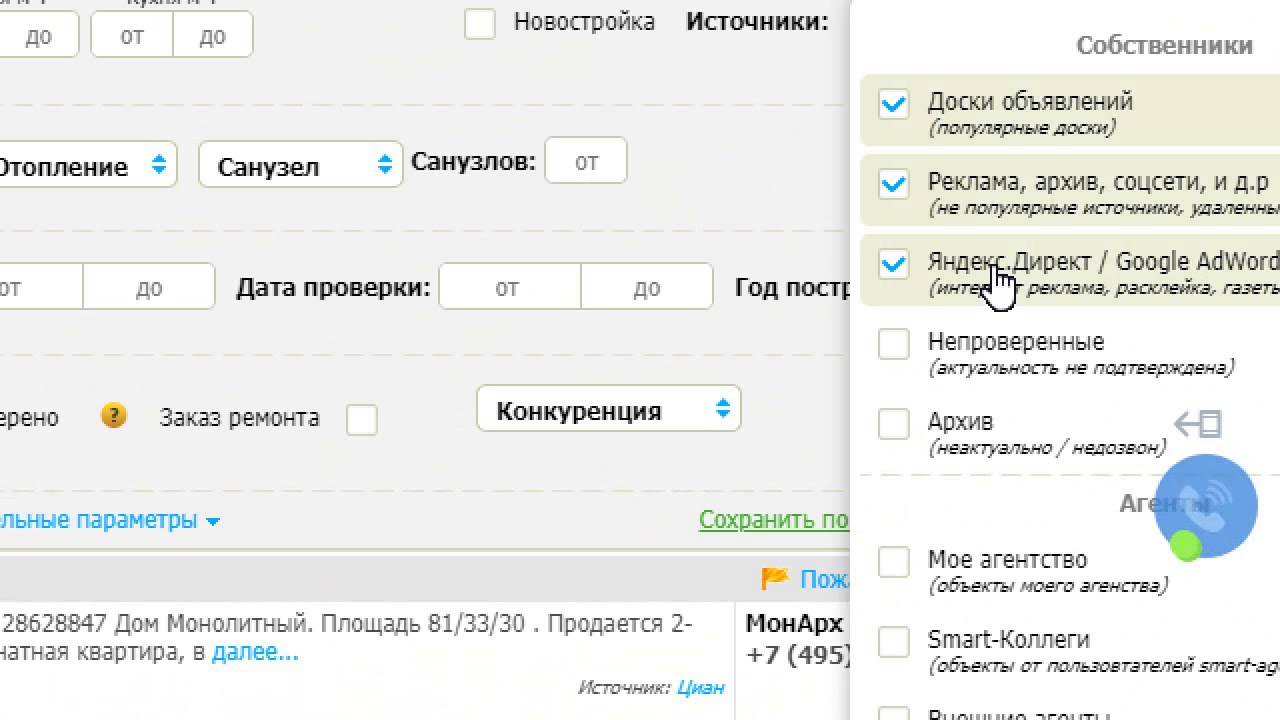Open the Отопление dropdown
Image resolution: width=1280 pixels, height=720 pixels.
85,166
